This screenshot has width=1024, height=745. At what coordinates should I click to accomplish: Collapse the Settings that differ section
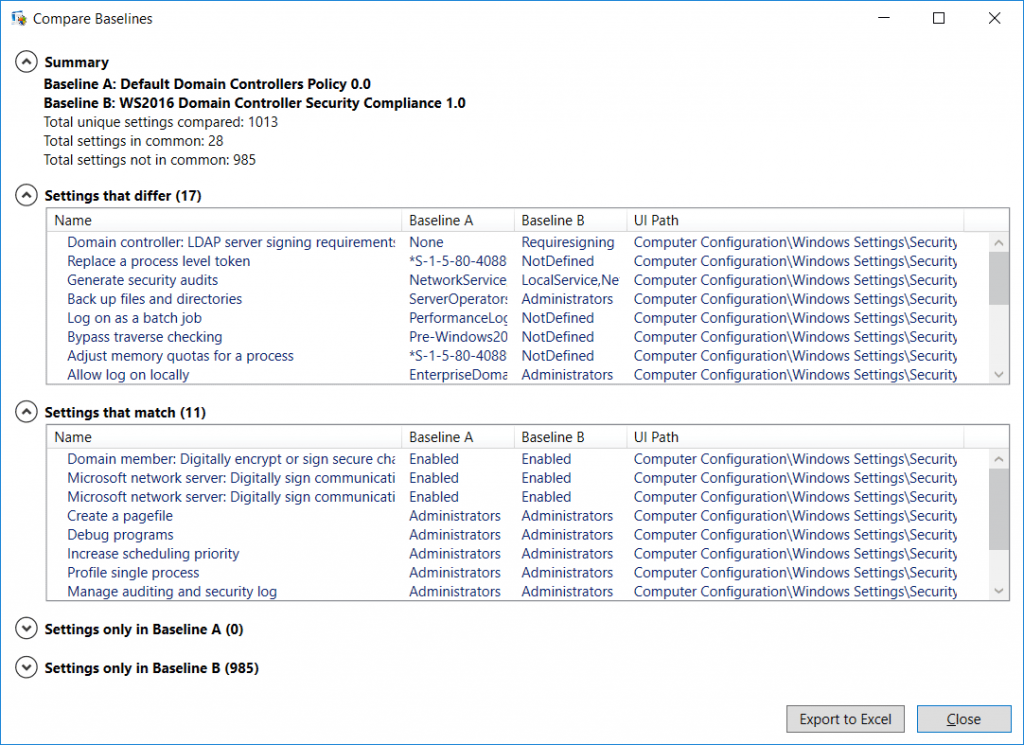pyautogui.click(x=26, y=195)
